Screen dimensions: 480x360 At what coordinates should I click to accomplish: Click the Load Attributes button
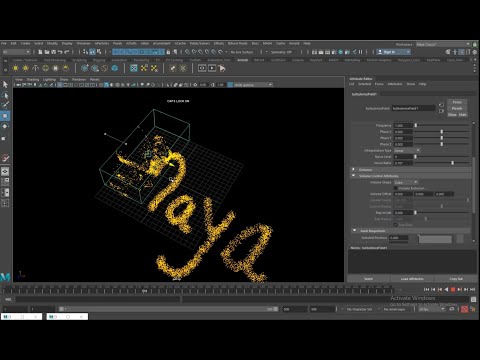[412, 279]
